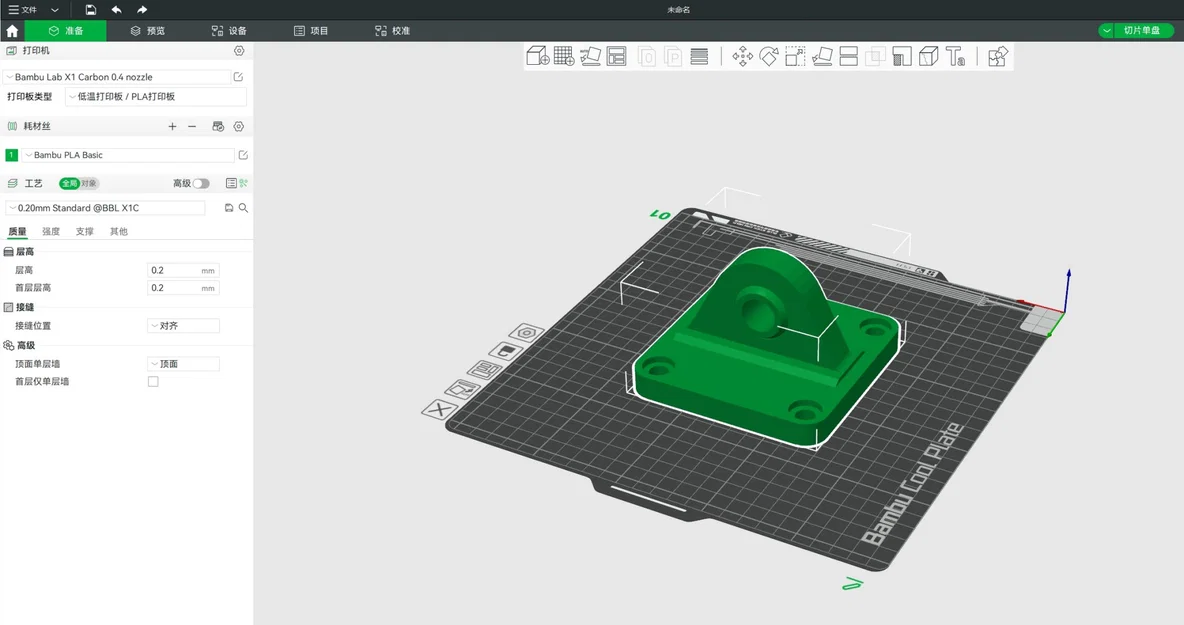Remove a filament with minus icon

point(192,126)
